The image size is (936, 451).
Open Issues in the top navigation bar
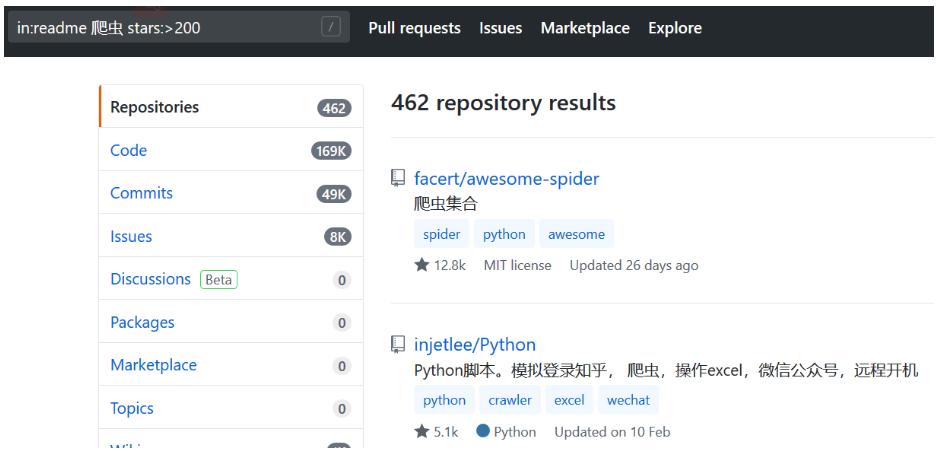(500, 28)
